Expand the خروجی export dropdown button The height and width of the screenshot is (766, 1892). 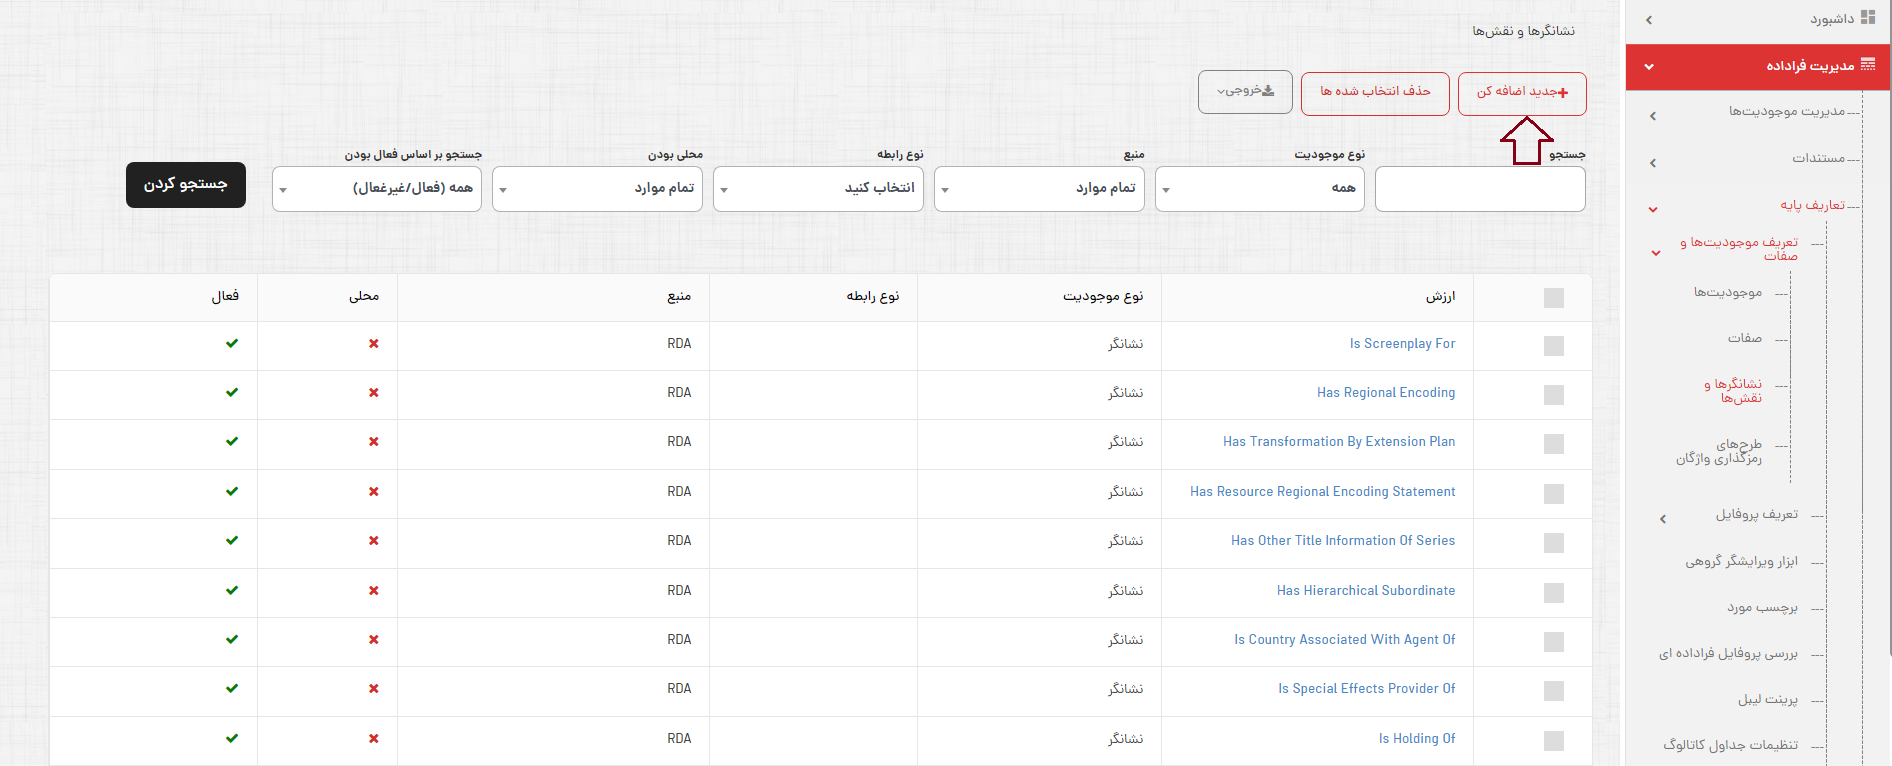1245,92
